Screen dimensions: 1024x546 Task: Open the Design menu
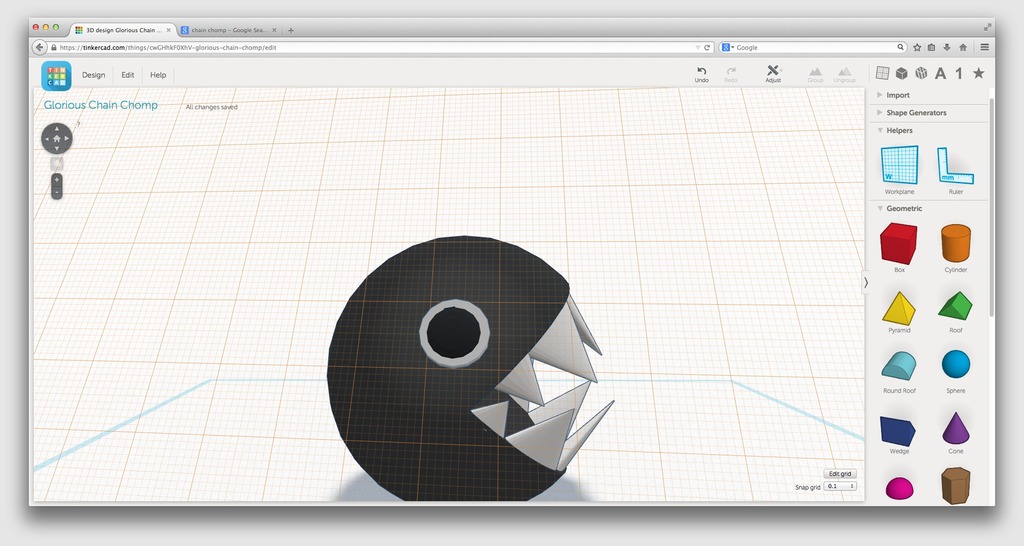93,75
